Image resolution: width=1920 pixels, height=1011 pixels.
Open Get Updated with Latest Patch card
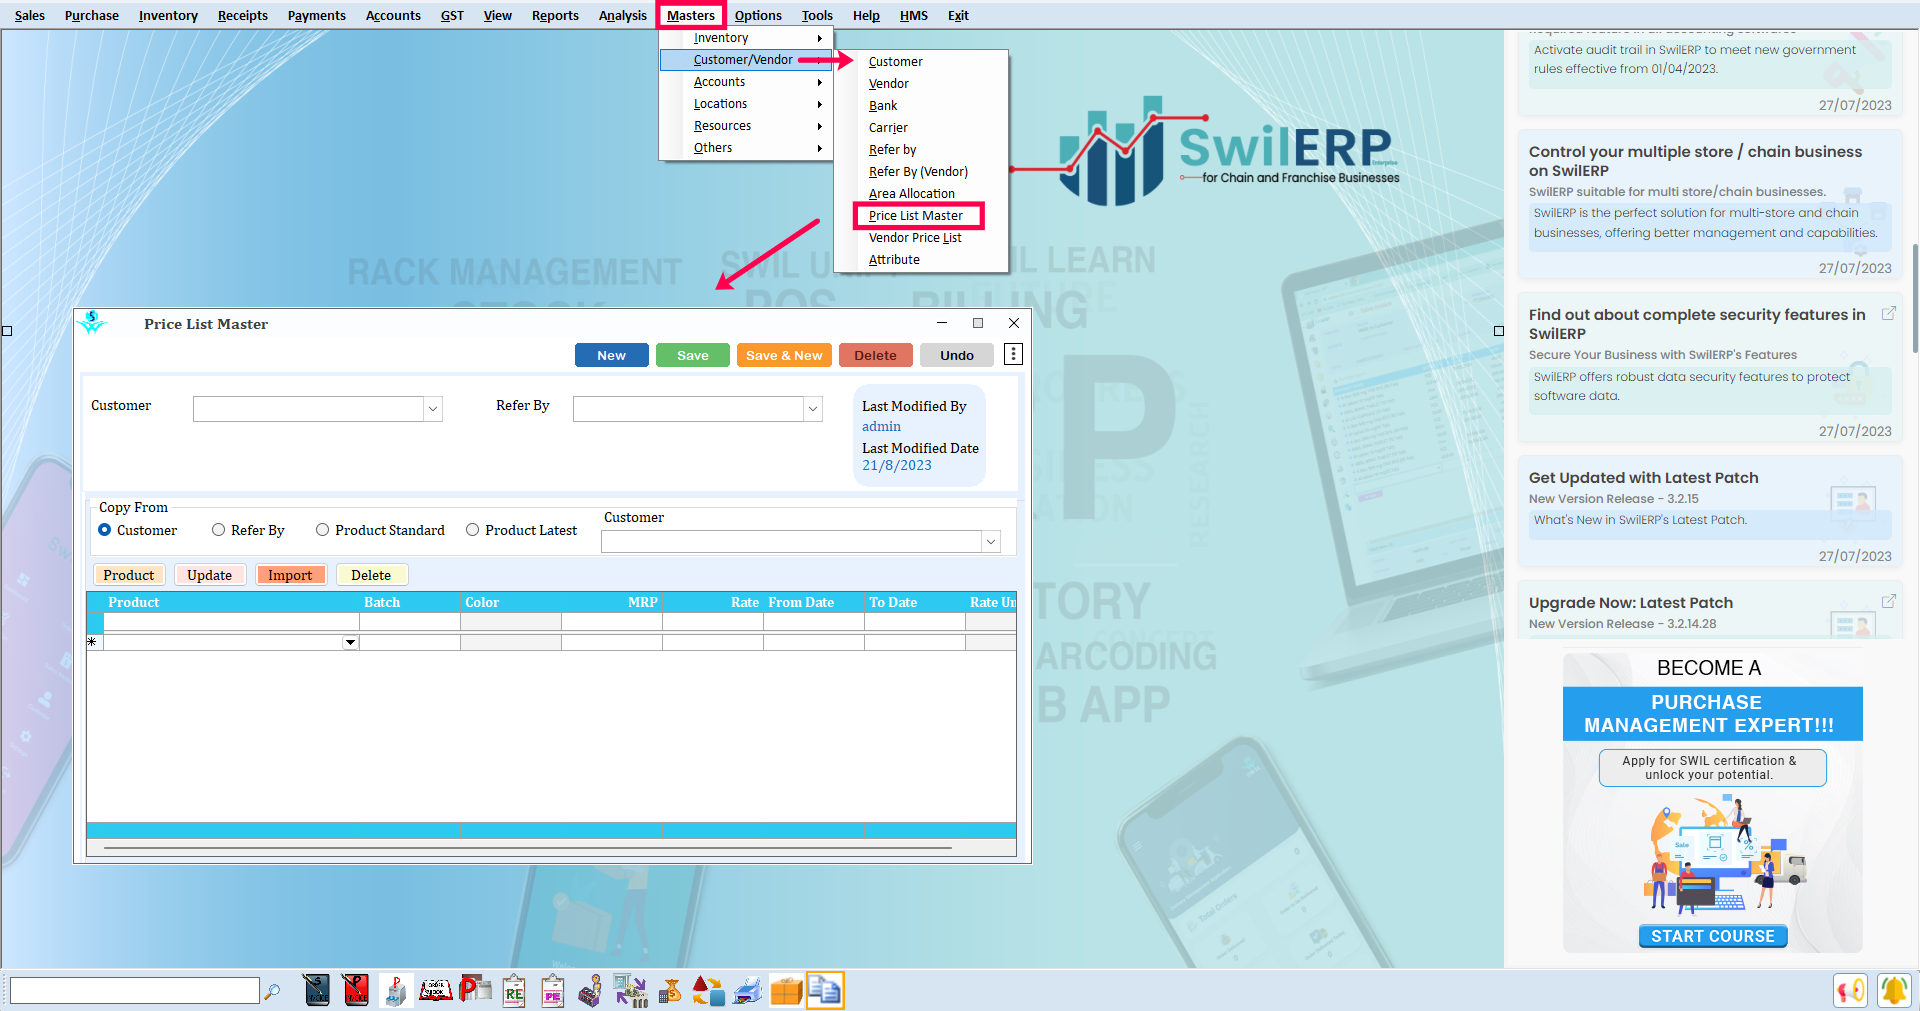1710,510
